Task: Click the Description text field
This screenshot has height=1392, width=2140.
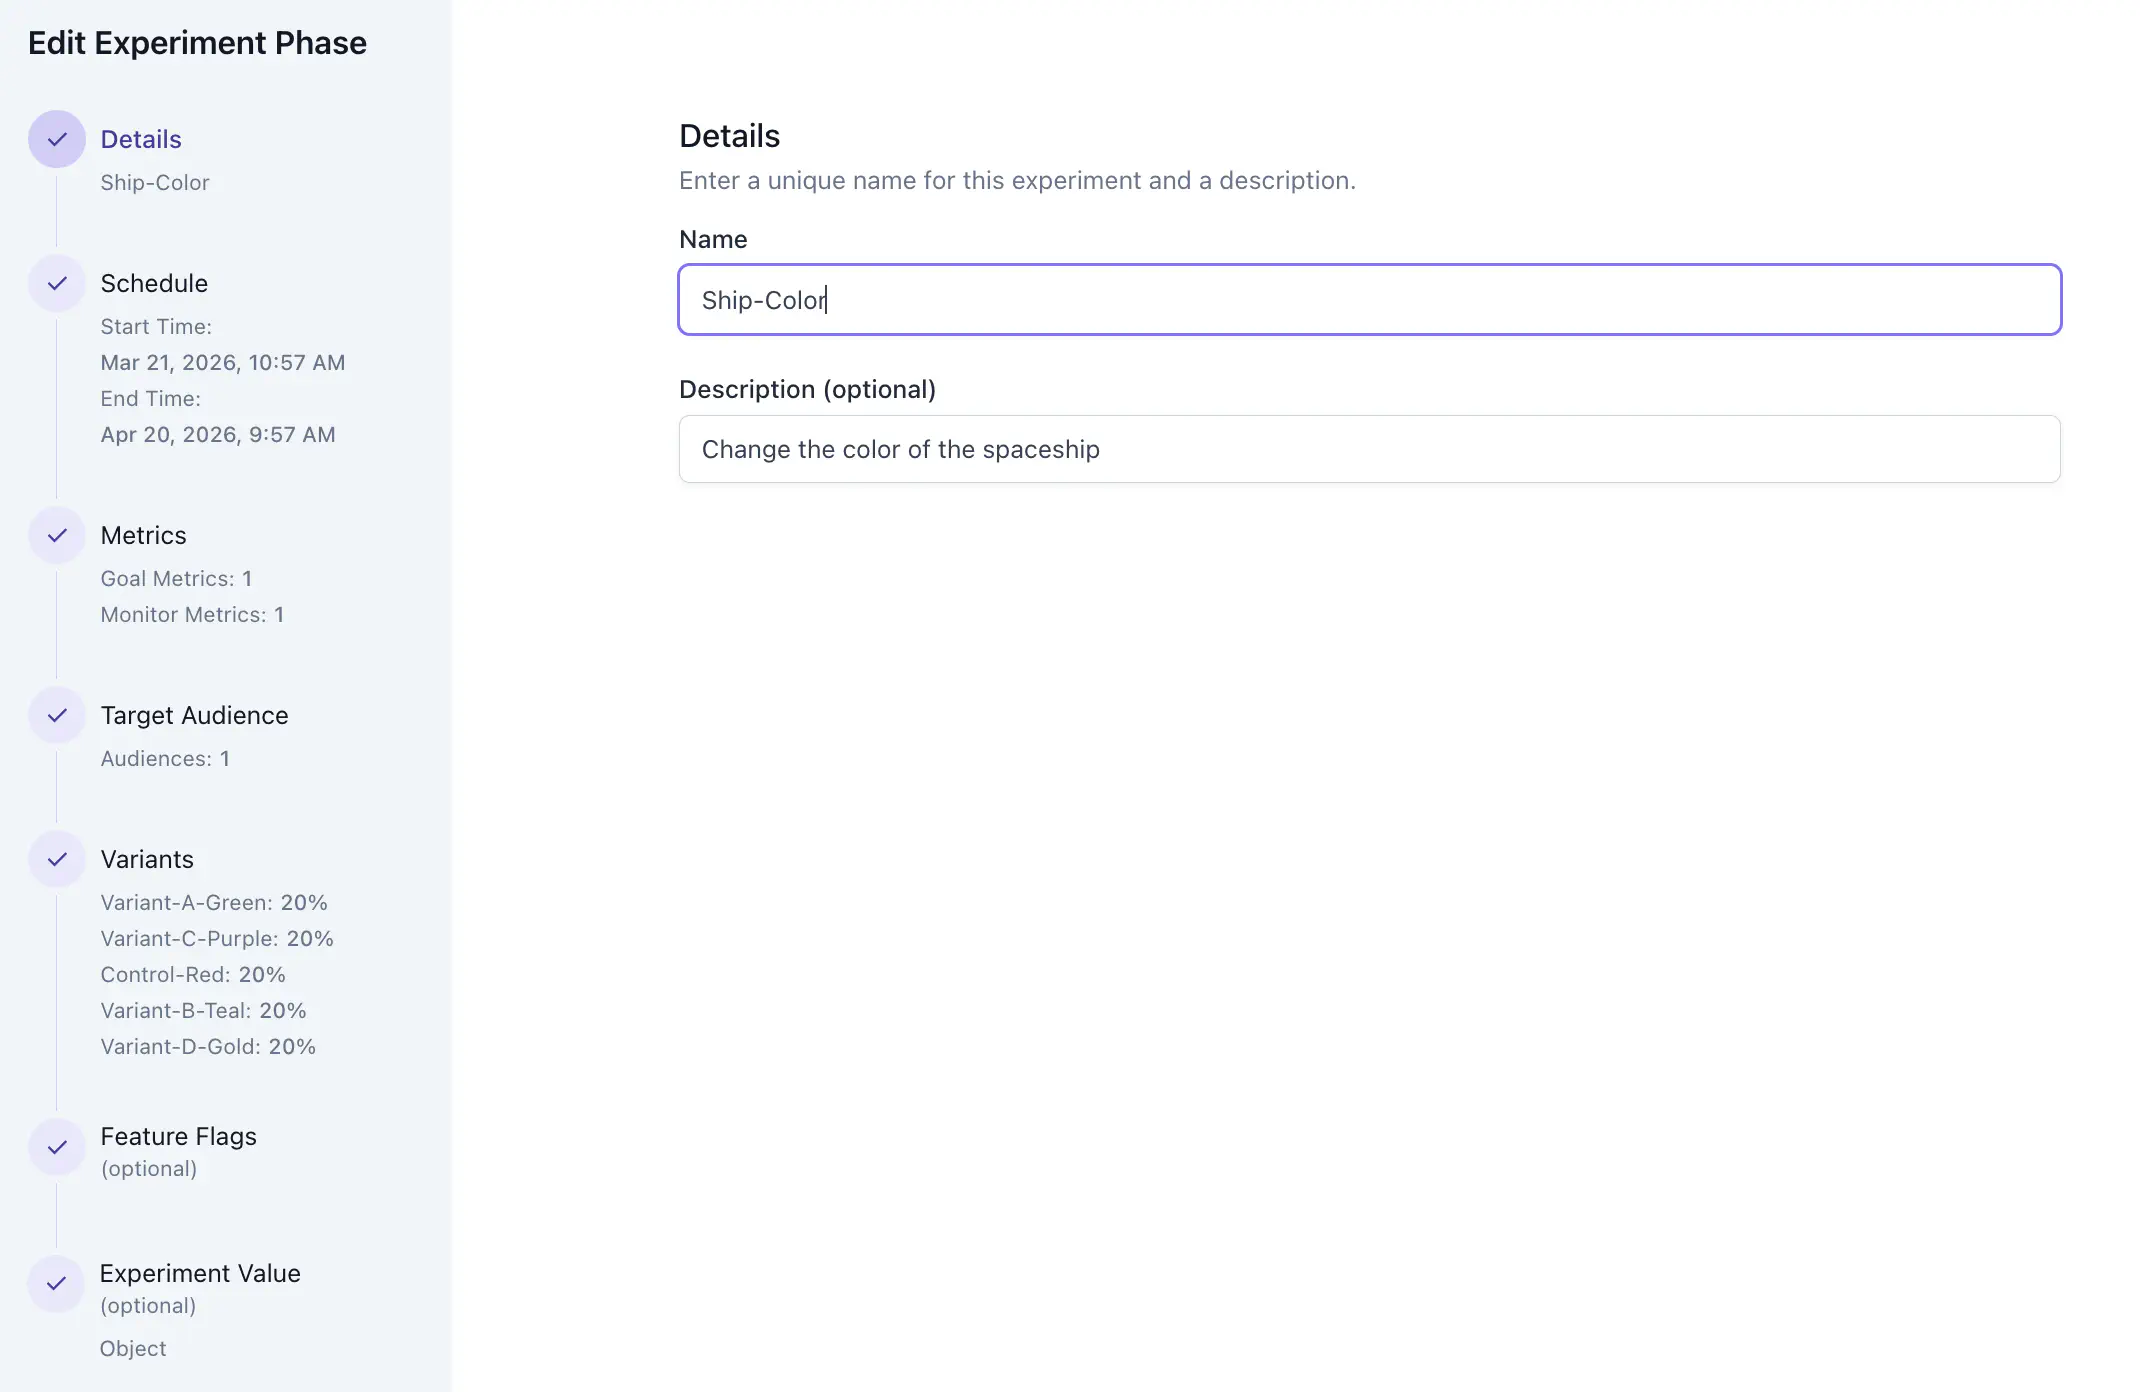Action: (1369, 449)
